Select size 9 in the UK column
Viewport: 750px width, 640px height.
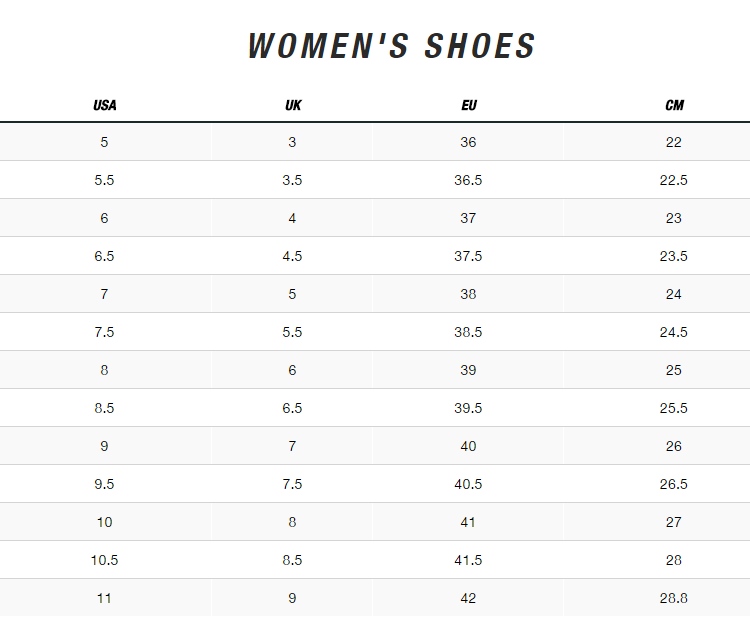tap(292, 598)
